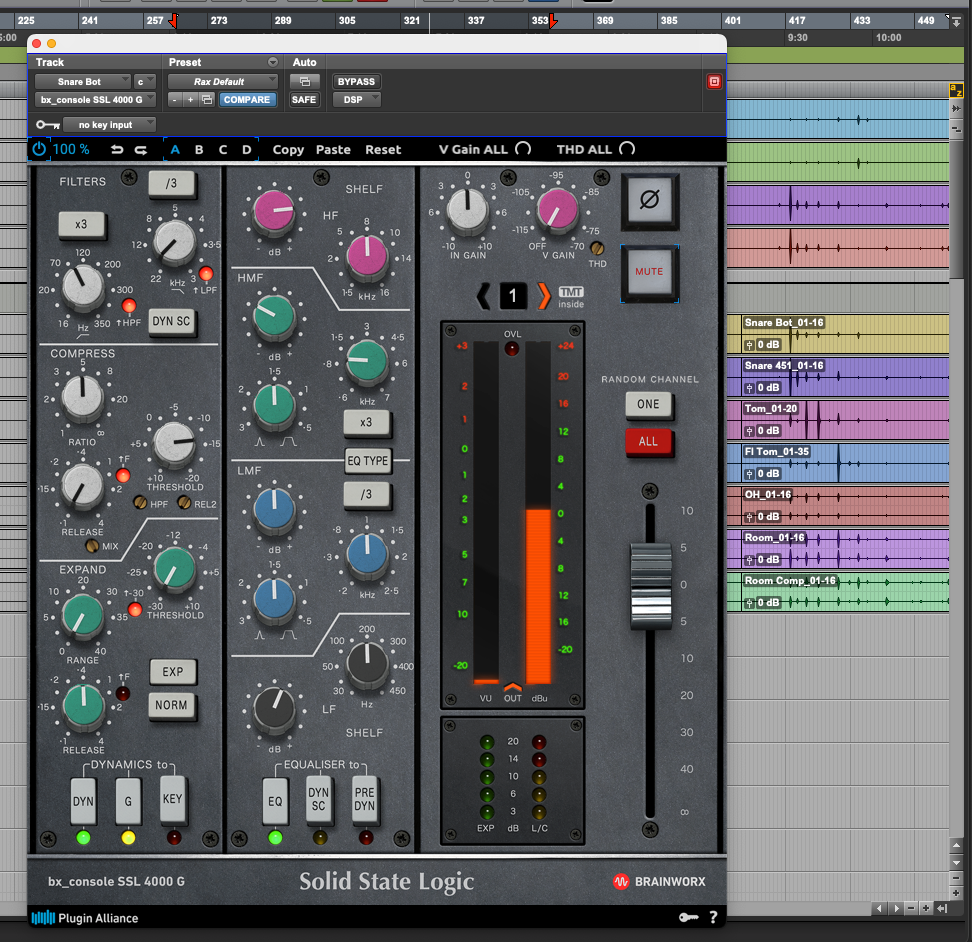
Task: Click the random channel ALL button
Action: pos(648,442)
